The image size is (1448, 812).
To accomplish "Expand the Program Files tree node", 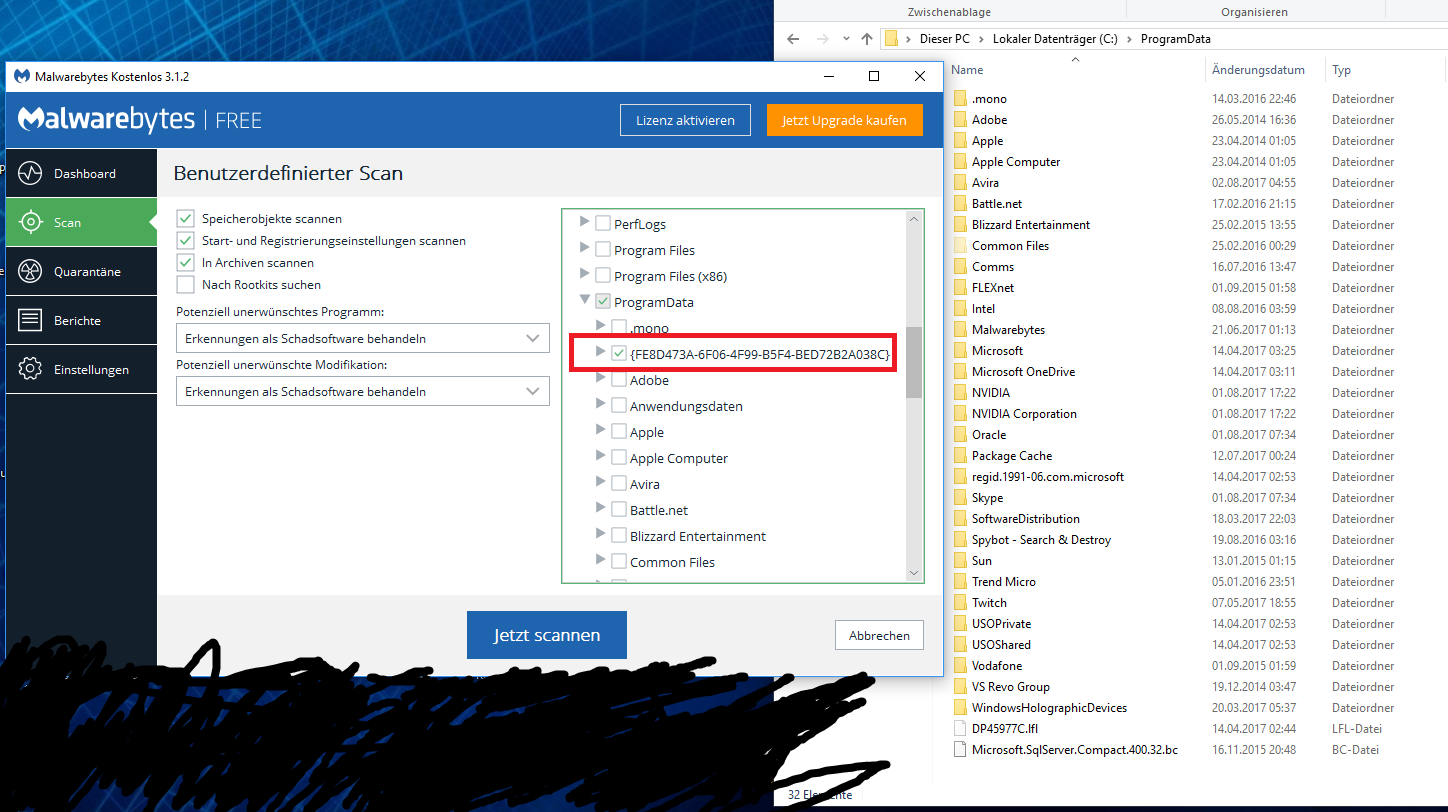I will [x=585, y=248].
